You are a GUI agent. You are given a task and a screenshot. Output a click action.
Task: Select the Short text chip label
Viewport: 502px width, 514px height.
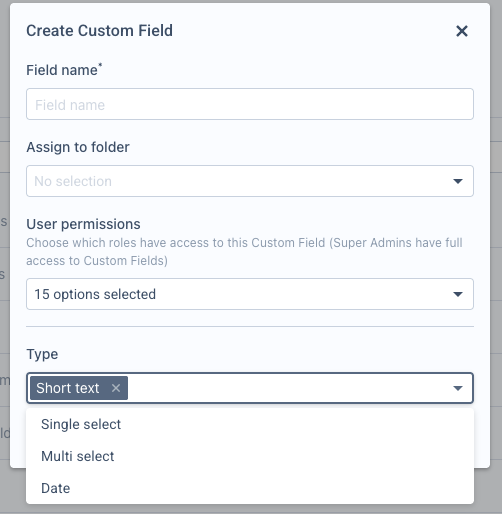[68, 388]
